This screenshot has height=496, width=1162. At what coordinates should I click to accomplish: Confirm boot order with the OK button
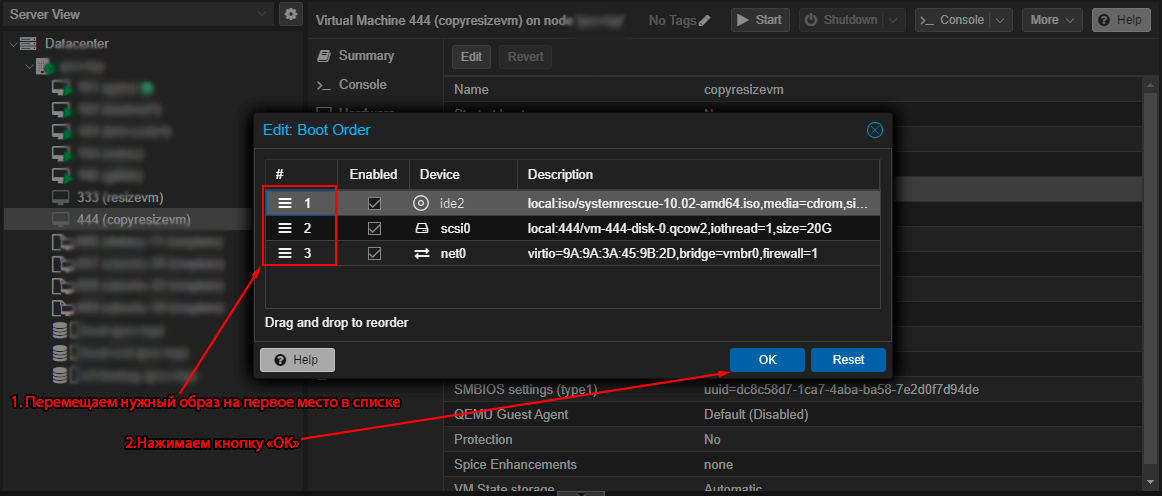pyautogui.click(x=767, y=360)
